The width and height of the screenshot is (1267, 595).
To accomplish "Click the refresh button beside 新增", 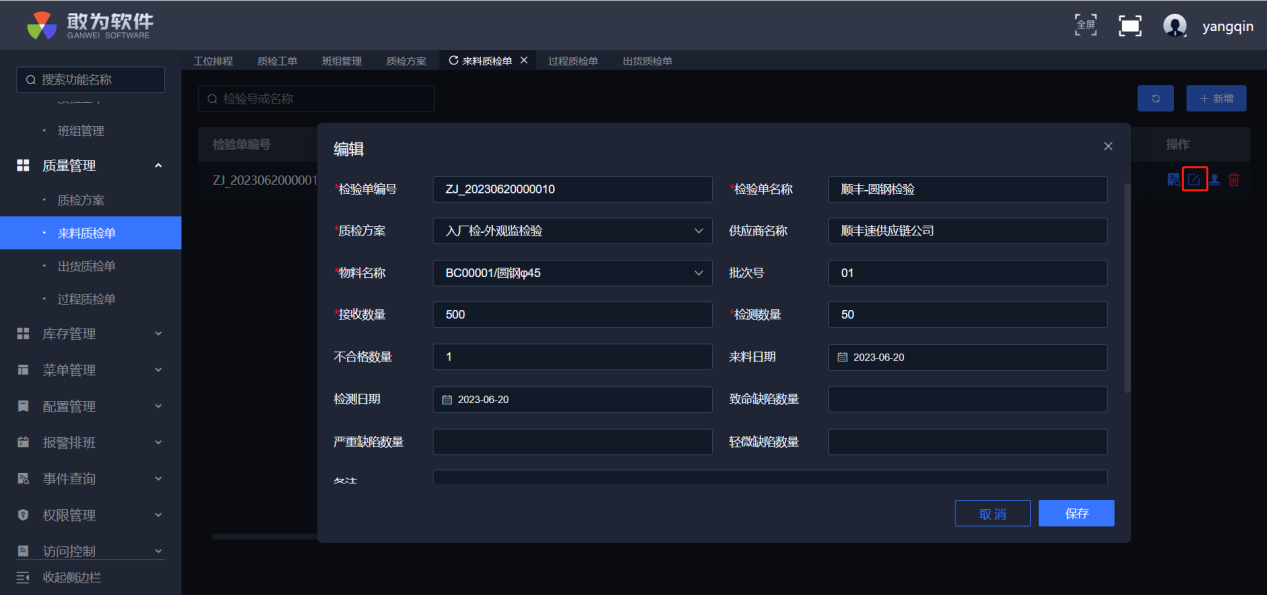I will [x=1156, y=98].
